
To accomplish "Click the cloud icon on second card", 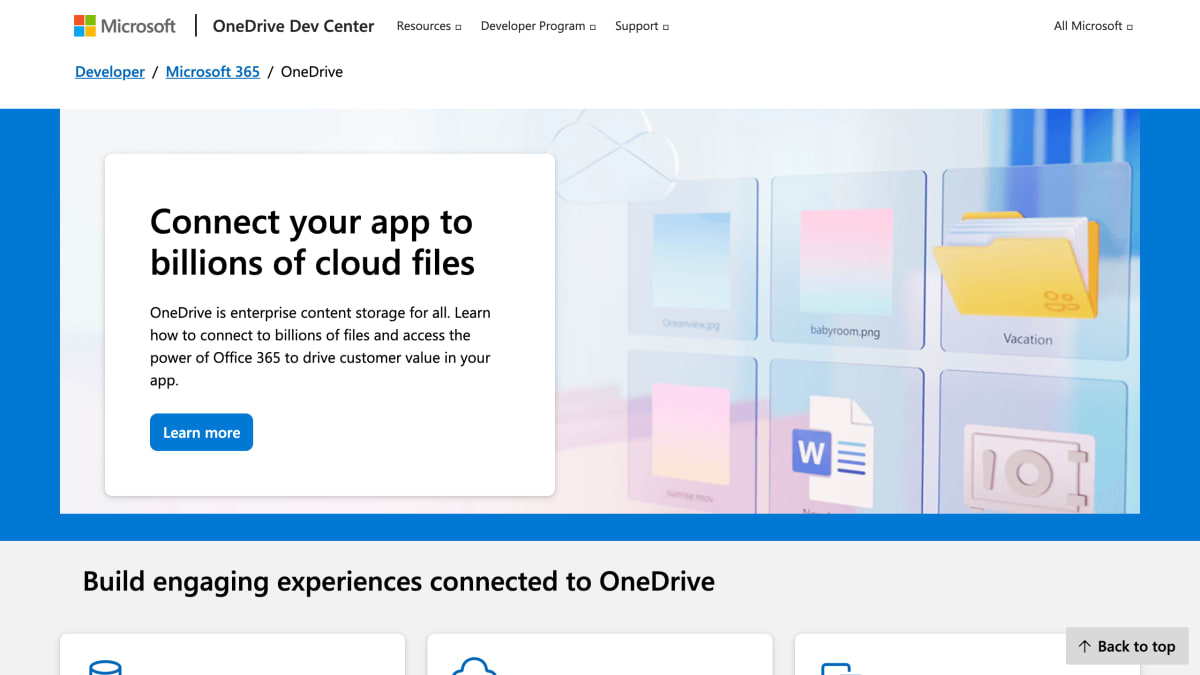I will [x=474, y=666].
